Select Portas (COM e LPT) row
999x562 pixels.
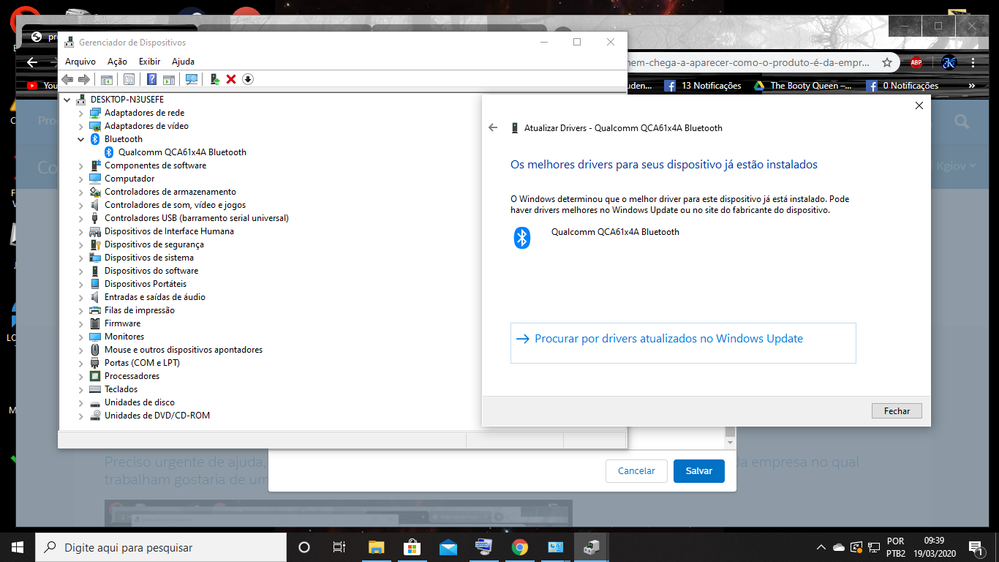pyautogui.click(x=142, y=363)
